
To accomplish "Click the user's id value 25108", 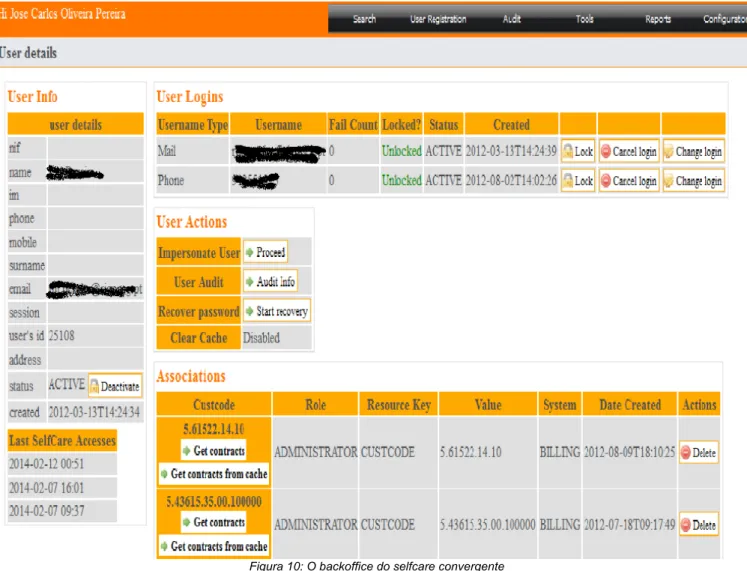I will (61, 336).
